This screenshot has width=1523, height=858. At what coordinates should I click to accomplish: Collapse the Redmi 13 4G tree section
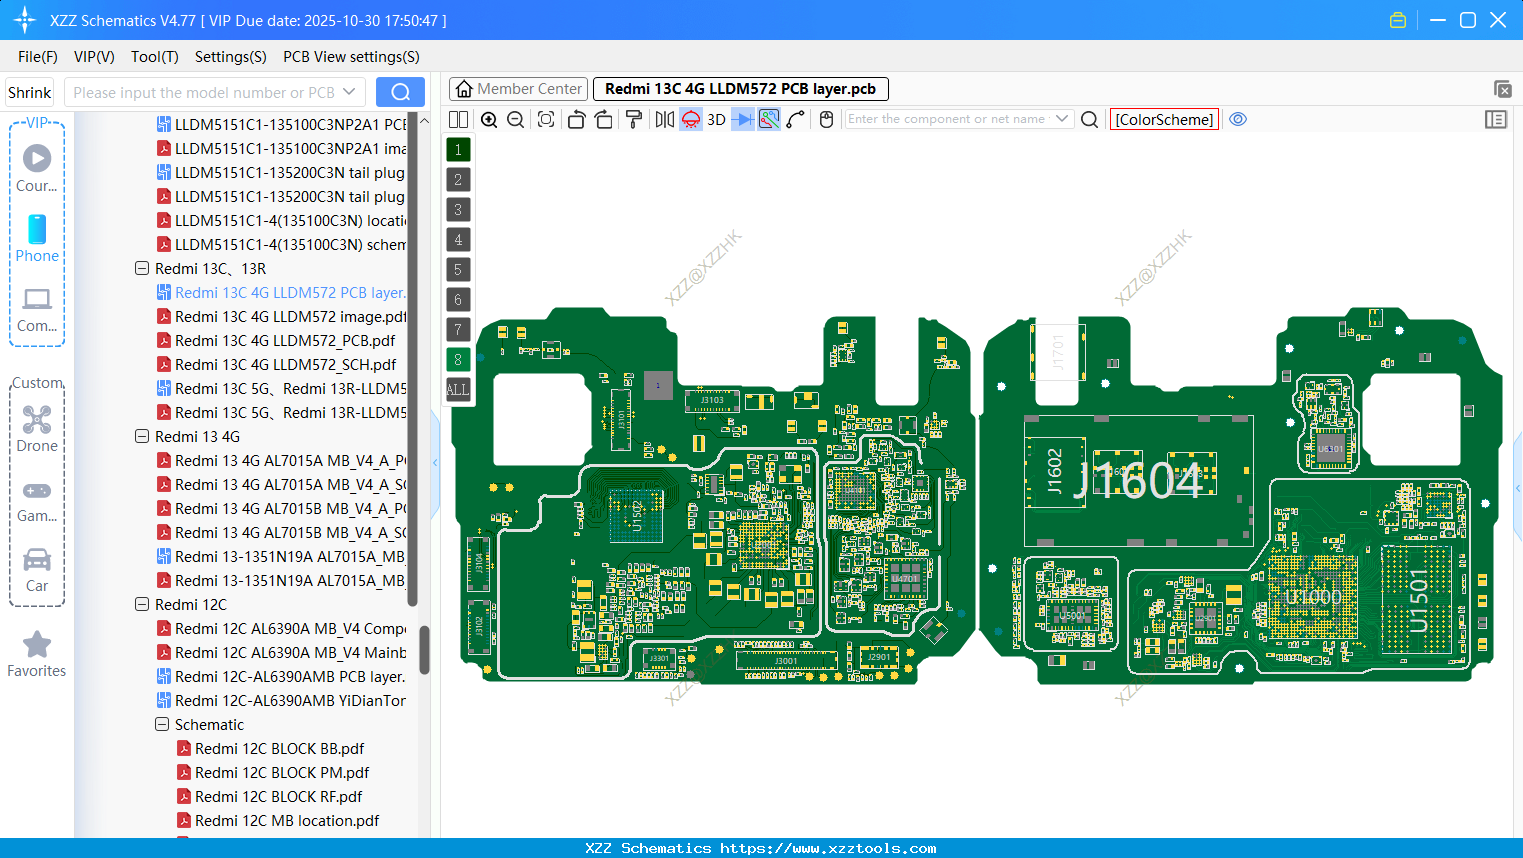click(141, 436)
